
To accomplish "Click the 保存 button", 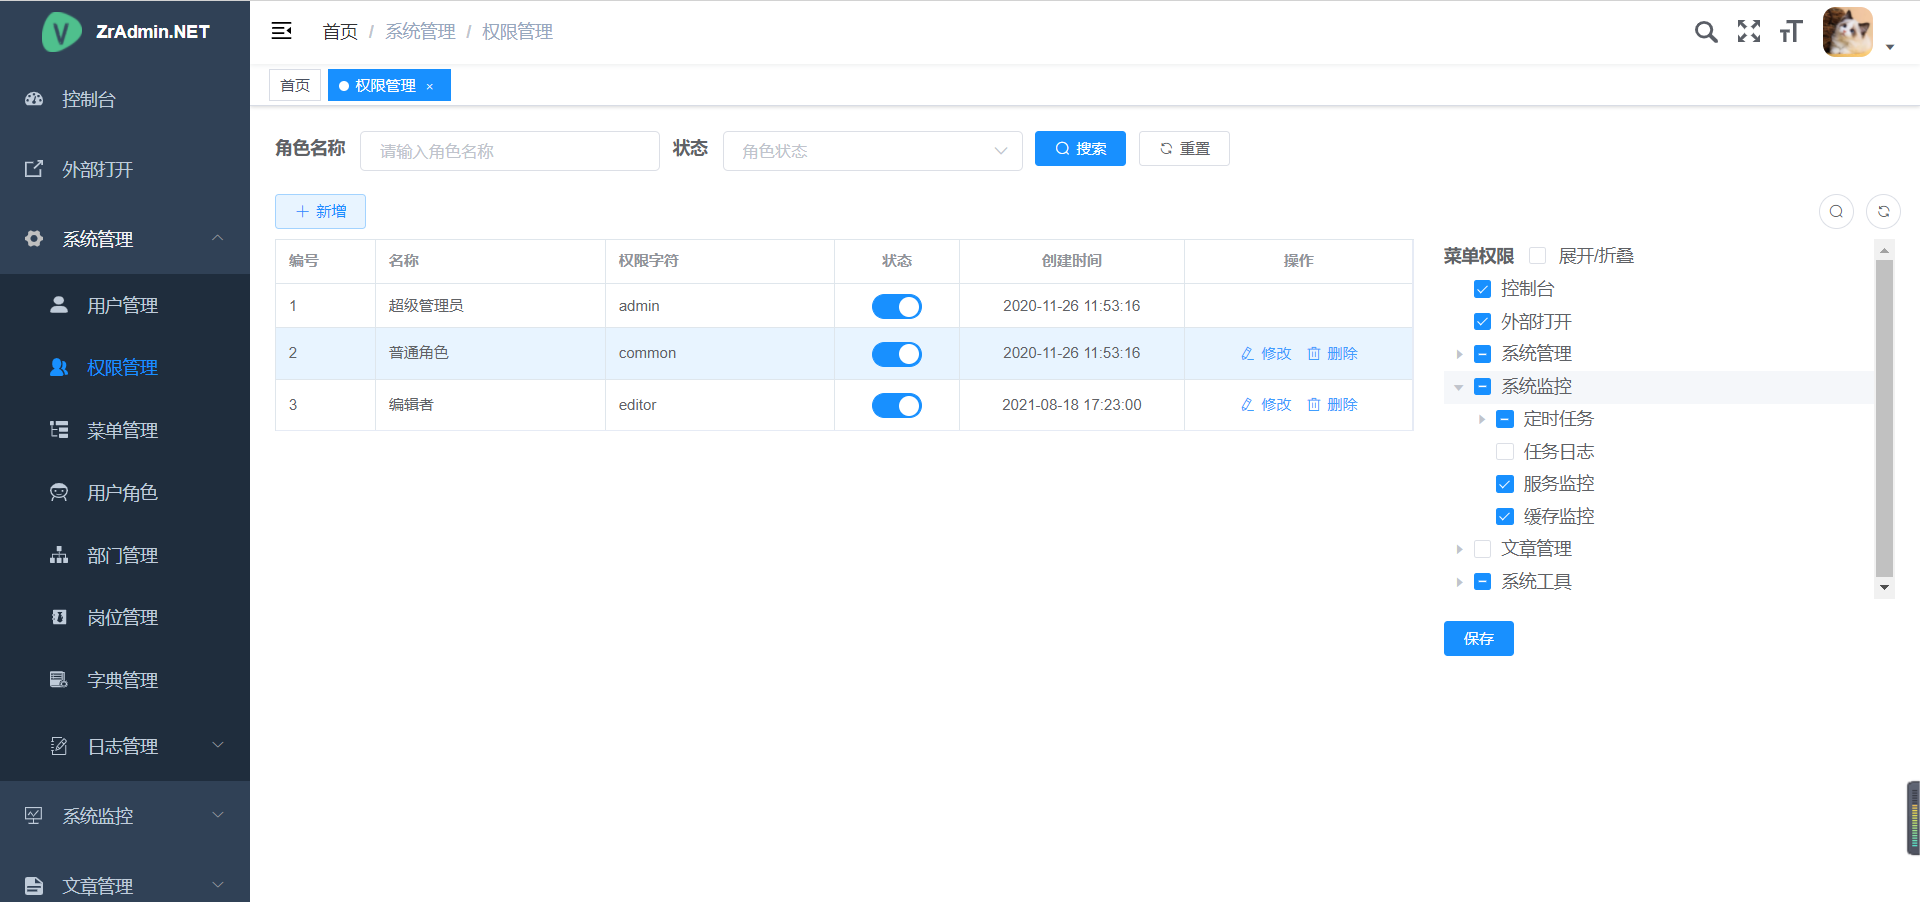I will pos(1478,639).
